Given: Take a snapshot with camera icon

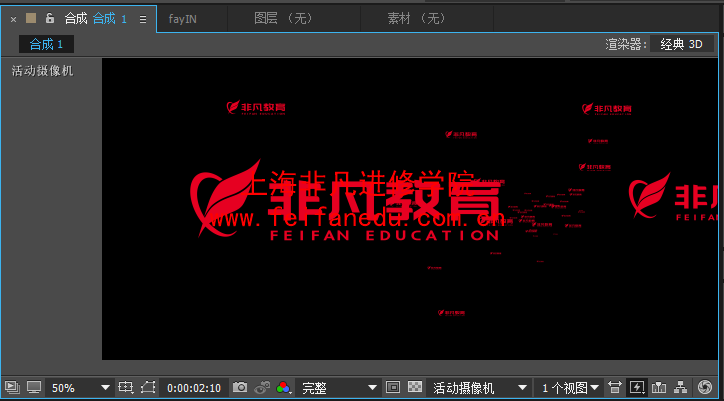Looking at the screenshot, I should pos(240,387).
